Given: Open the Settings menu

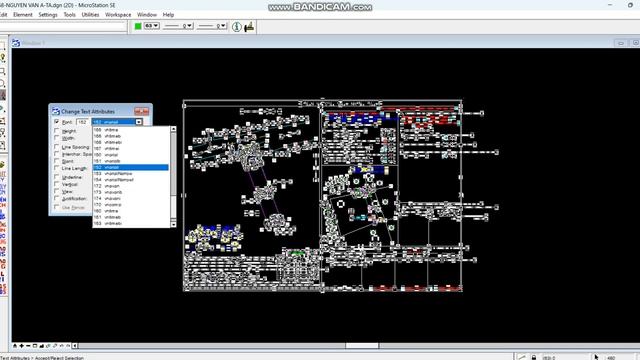Looking at the screenshot, I should [x=48, y=15].
